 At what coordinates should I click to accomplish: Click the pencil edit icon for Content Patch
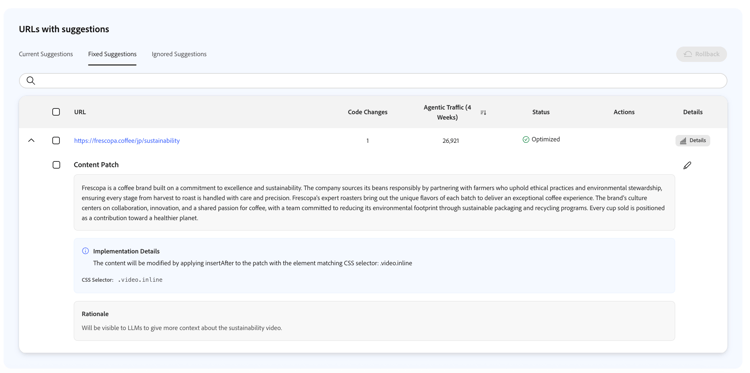tap(687, 165)
